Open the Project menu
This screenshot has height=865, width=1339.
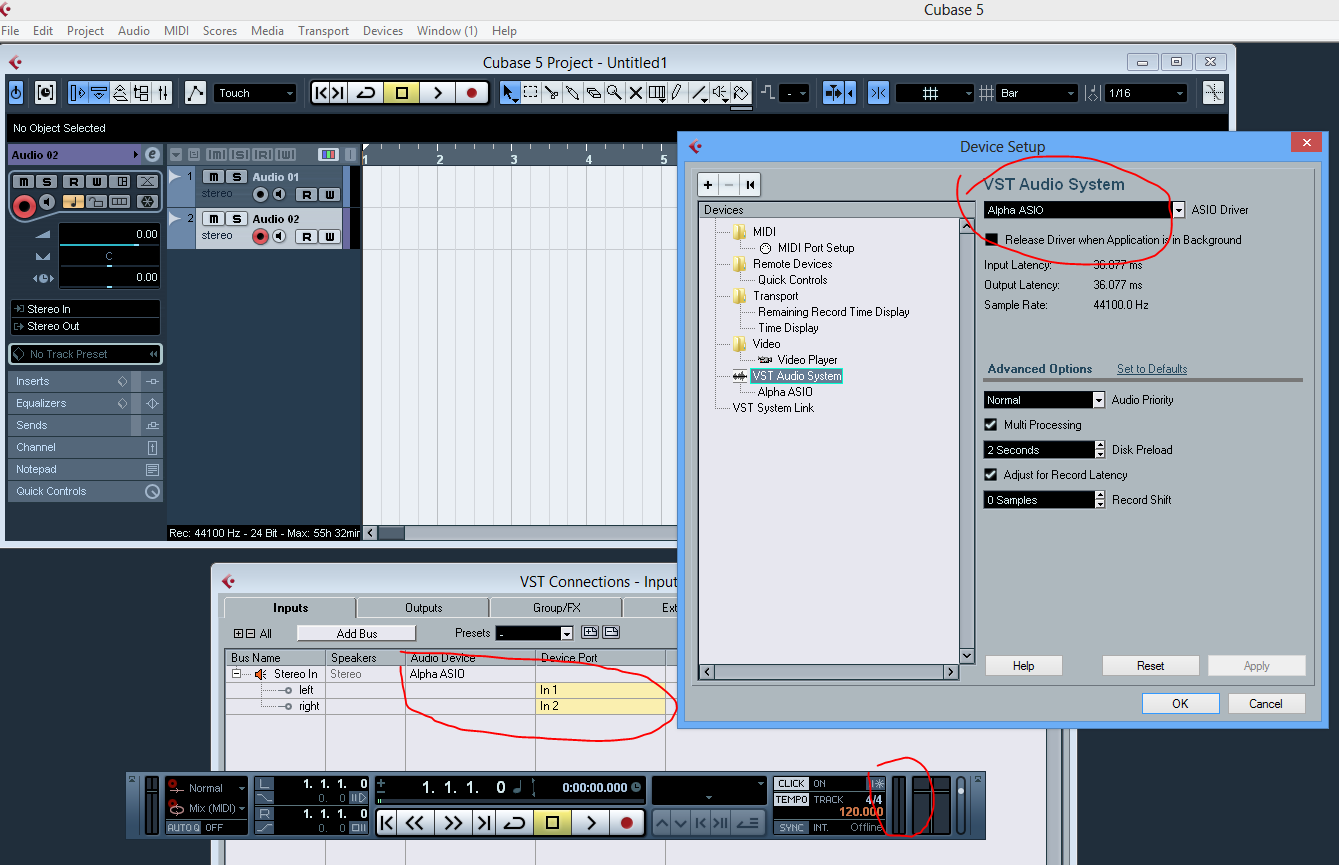click(85, 31)
